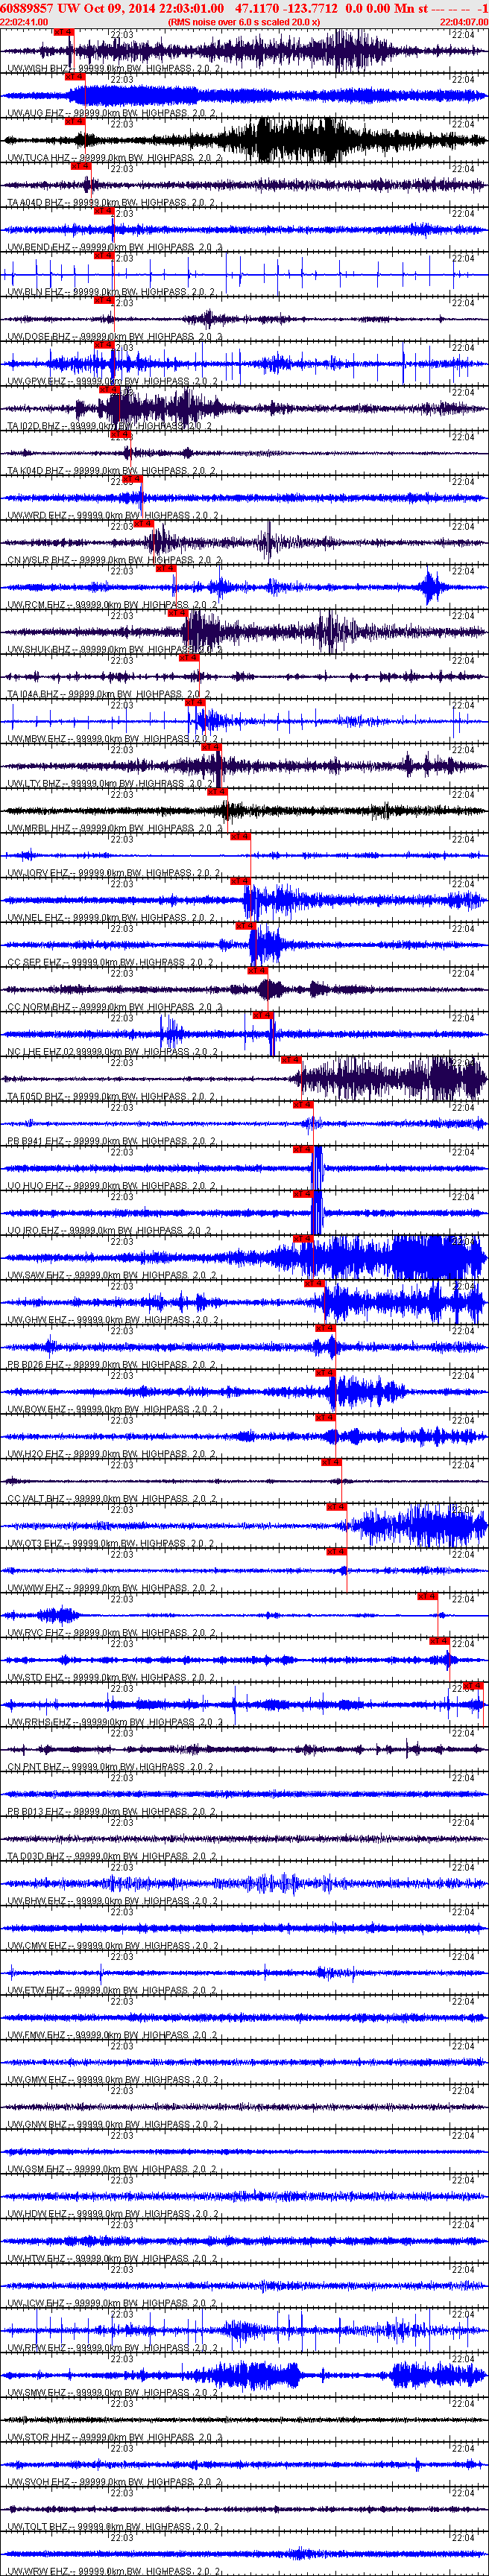Select the UW.GSM EHZ station label
489x2576 pixels.
(x=111, y=2169)
